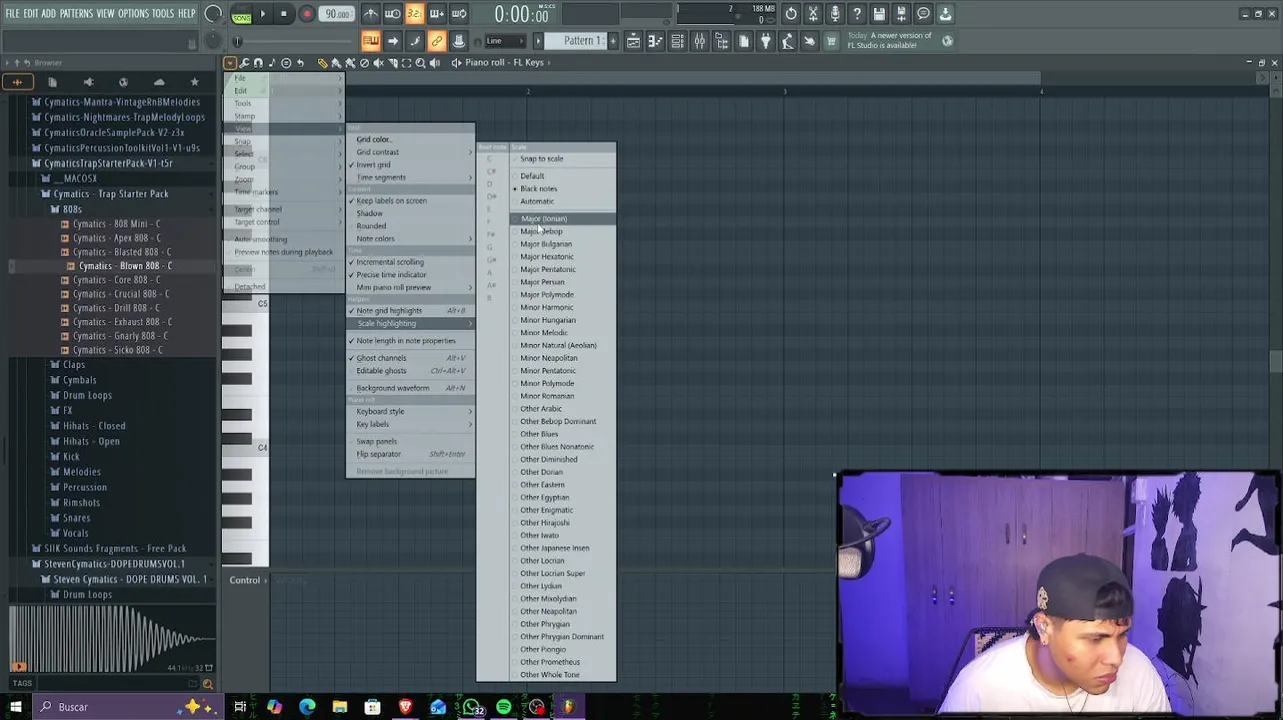This screenshot has height=720, width=1283.
Task: Select the paint brush tool
Action: [336, 63]
